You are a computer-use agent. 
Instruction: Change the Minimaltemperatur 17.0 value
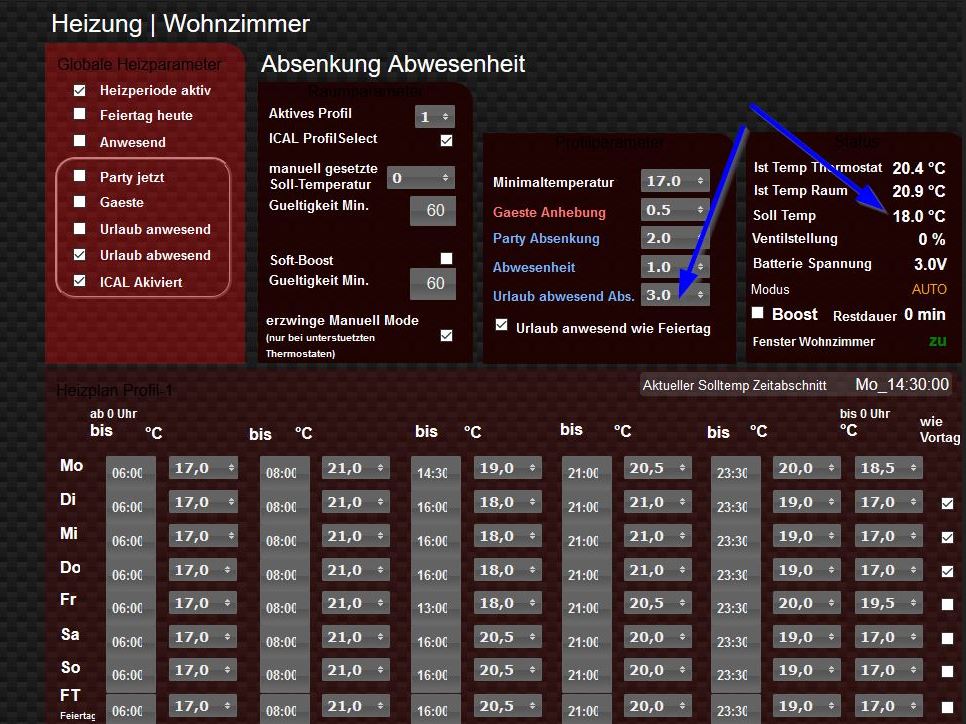675,181
